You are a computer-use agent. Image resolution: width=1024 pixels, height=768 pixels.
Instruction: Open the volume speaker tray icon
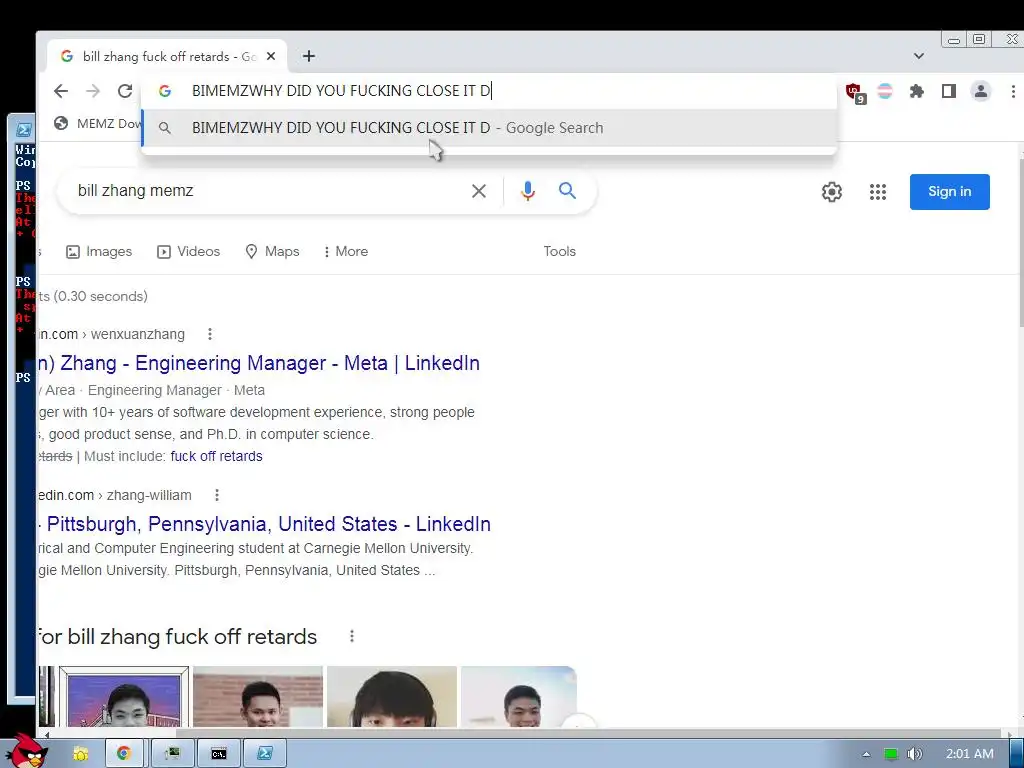point(915,754)
